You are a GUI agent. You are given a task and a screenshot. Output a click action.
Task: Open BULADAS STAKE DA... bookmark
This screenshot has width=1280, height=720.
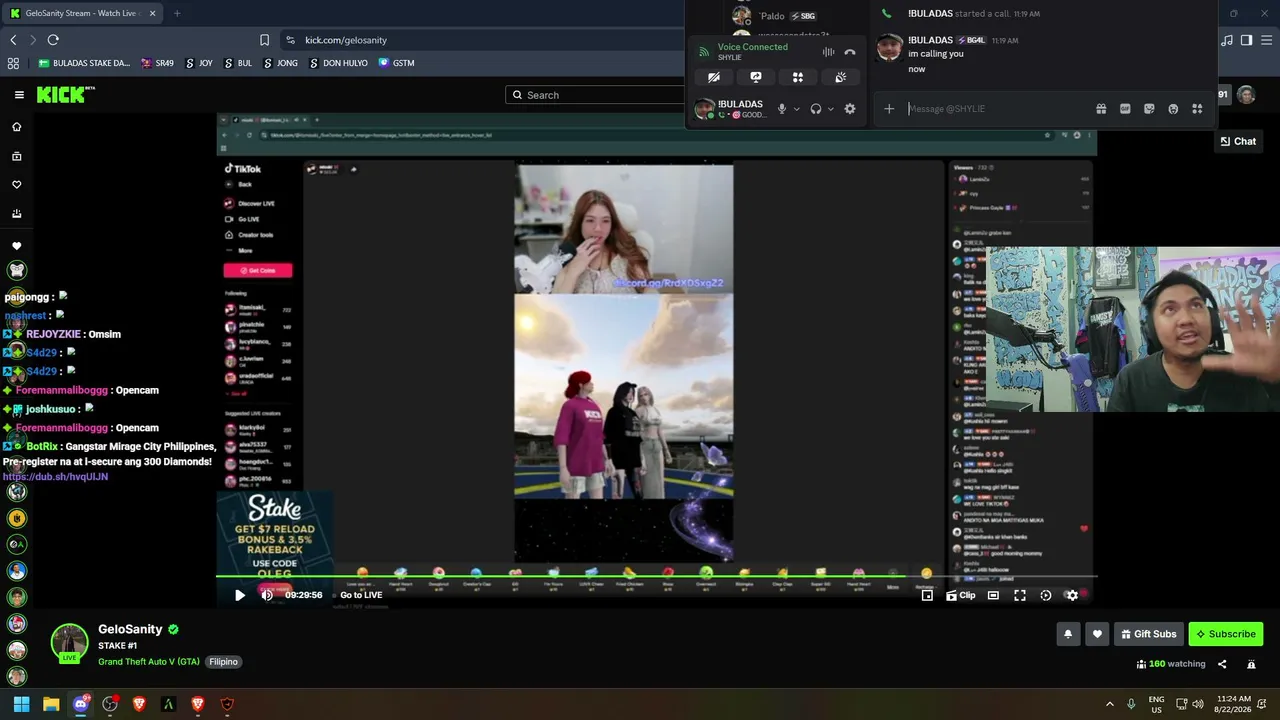click(84, 63)
